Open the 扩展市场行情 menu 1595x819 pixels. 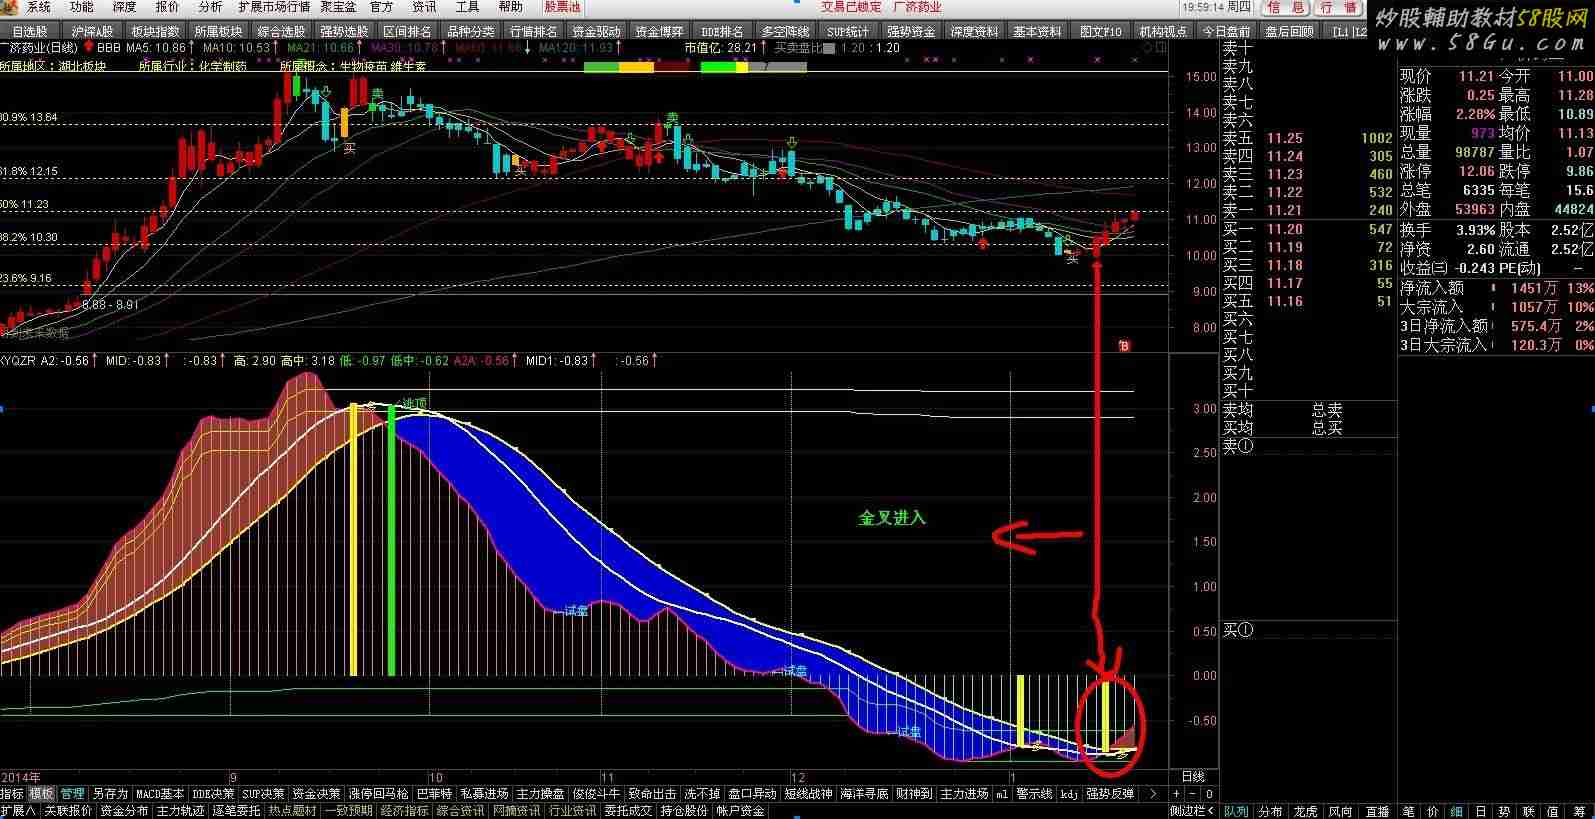[274, 7]
